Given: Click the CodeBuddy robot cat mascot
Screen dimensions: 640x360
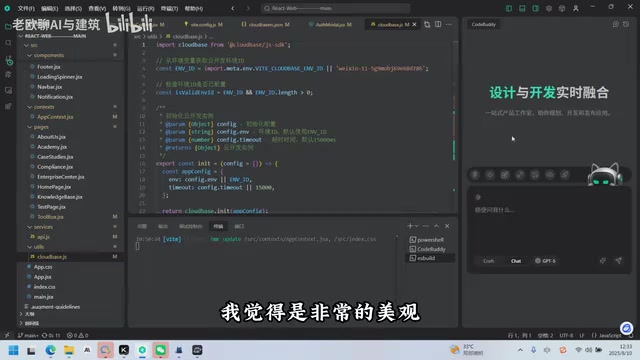Looking at the screenshot, I should pyautogui.click(x=605, y=175).
